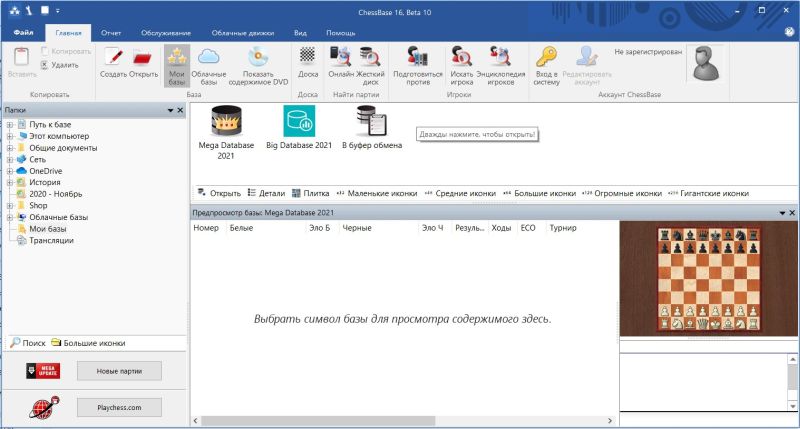Click Показать содержимое DVD icon
This screenshot has width=800, height=429.
click(x=258, y=57)
